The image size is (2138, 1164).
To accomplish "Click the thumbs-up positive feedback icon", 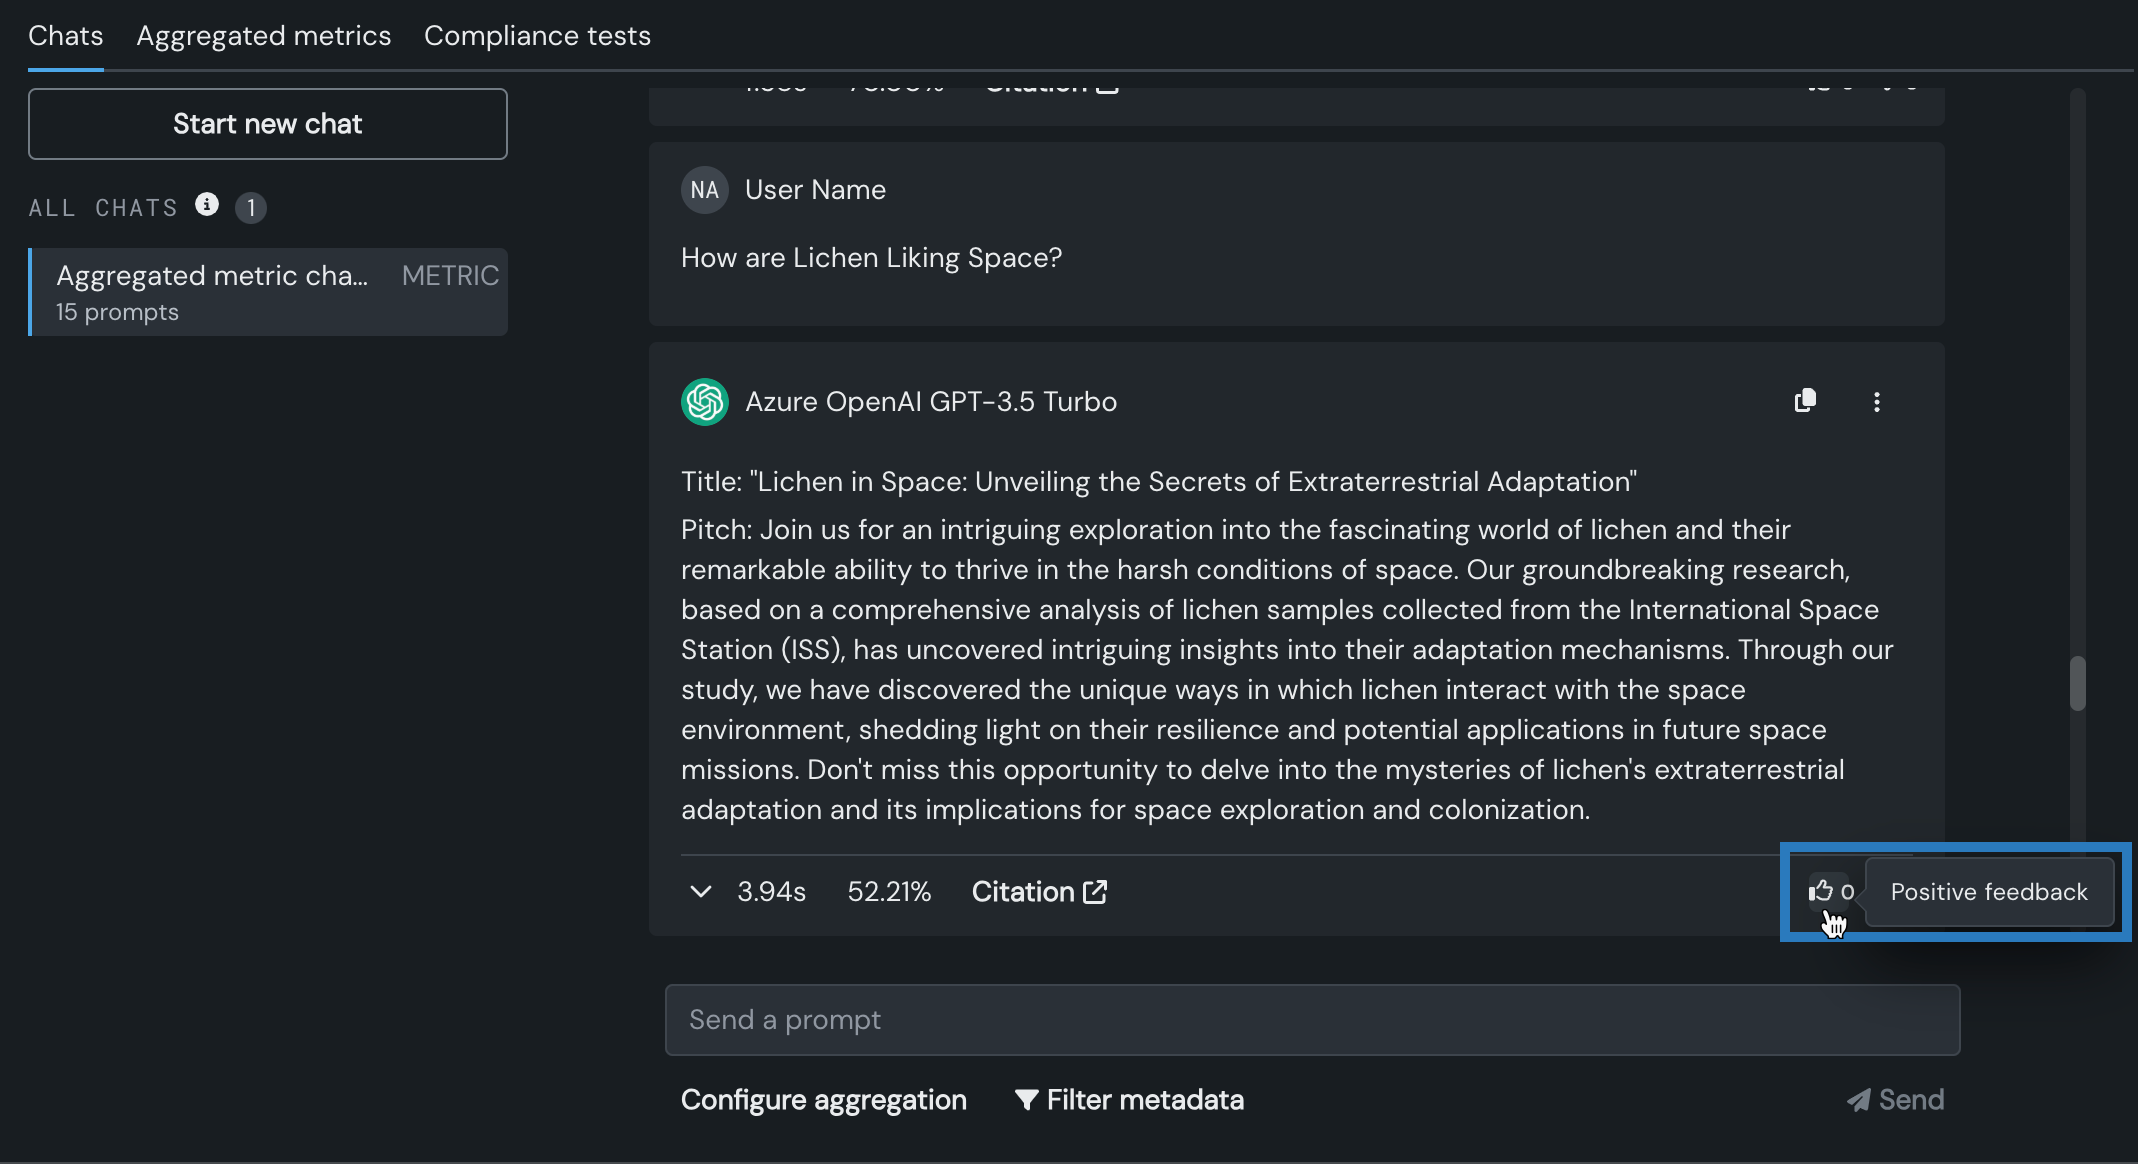I will [1821, 890].
